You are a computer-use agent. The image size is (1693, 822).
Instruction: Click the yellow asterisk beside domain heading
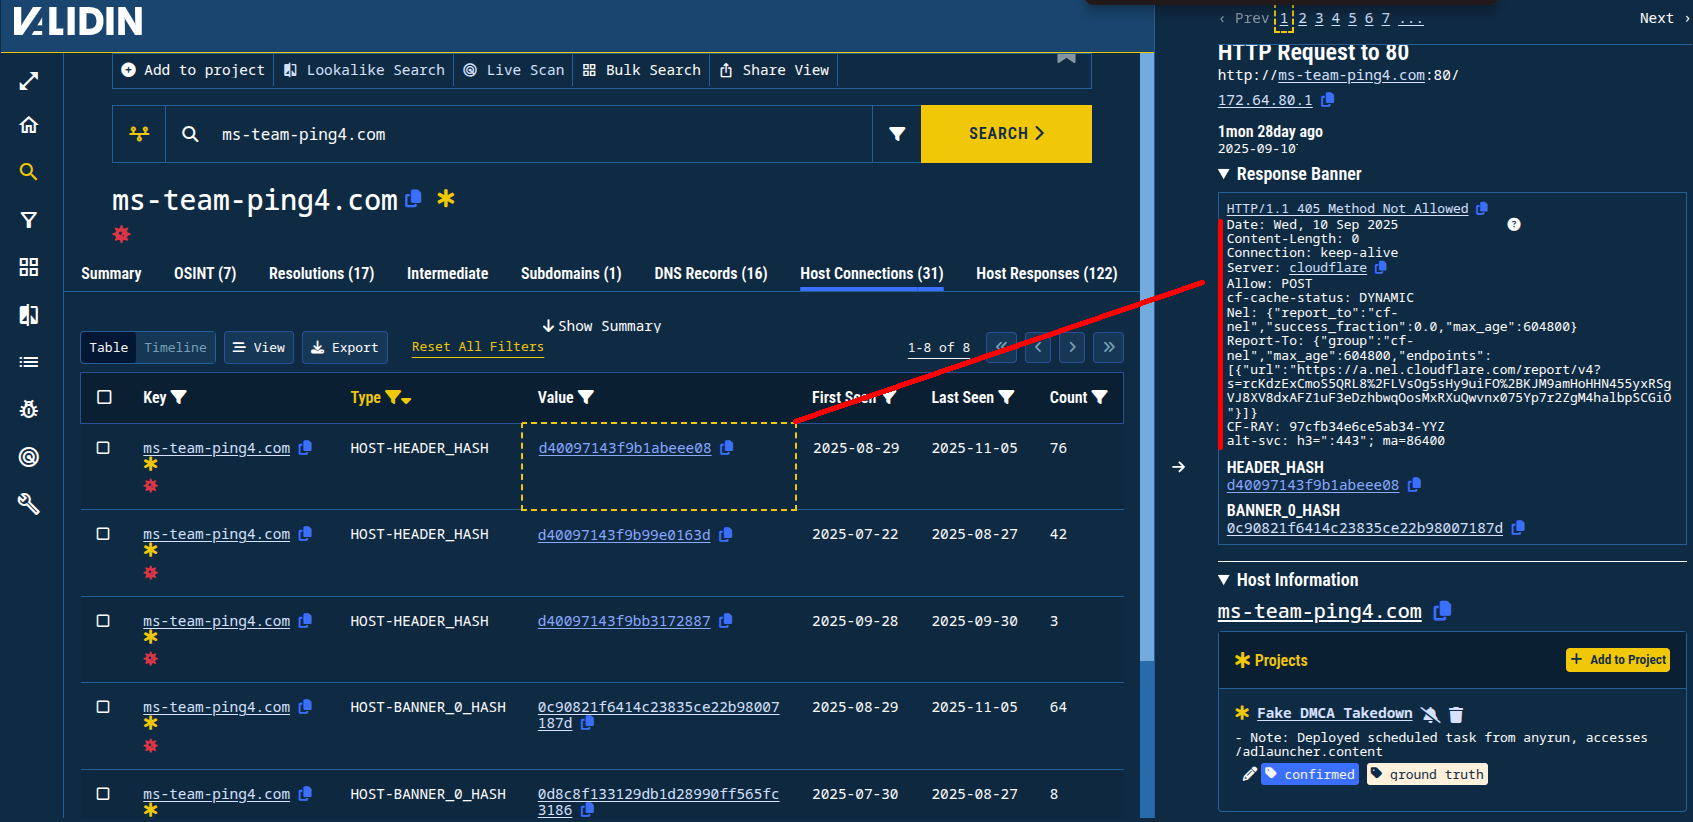pyautogui.click(x=446, y=198)
